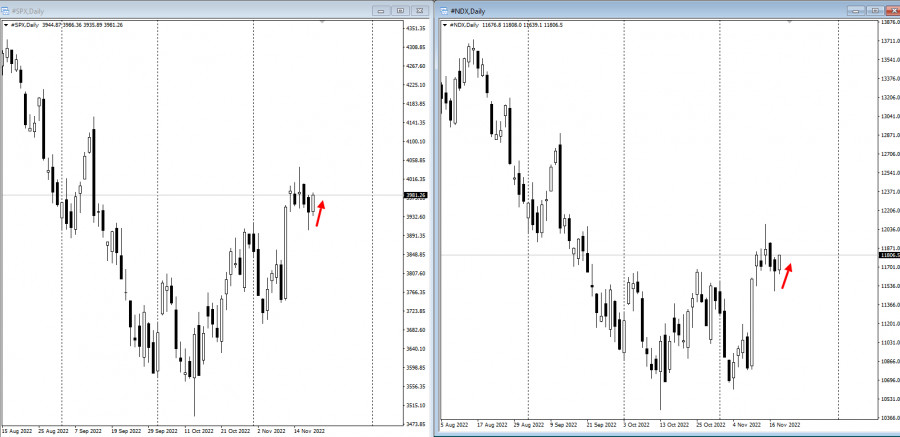The height and width of the screenshot is (437, 900).
Task: Click date 16 Nov 2022 on NDX chart
Action: [x=784, y=425]
